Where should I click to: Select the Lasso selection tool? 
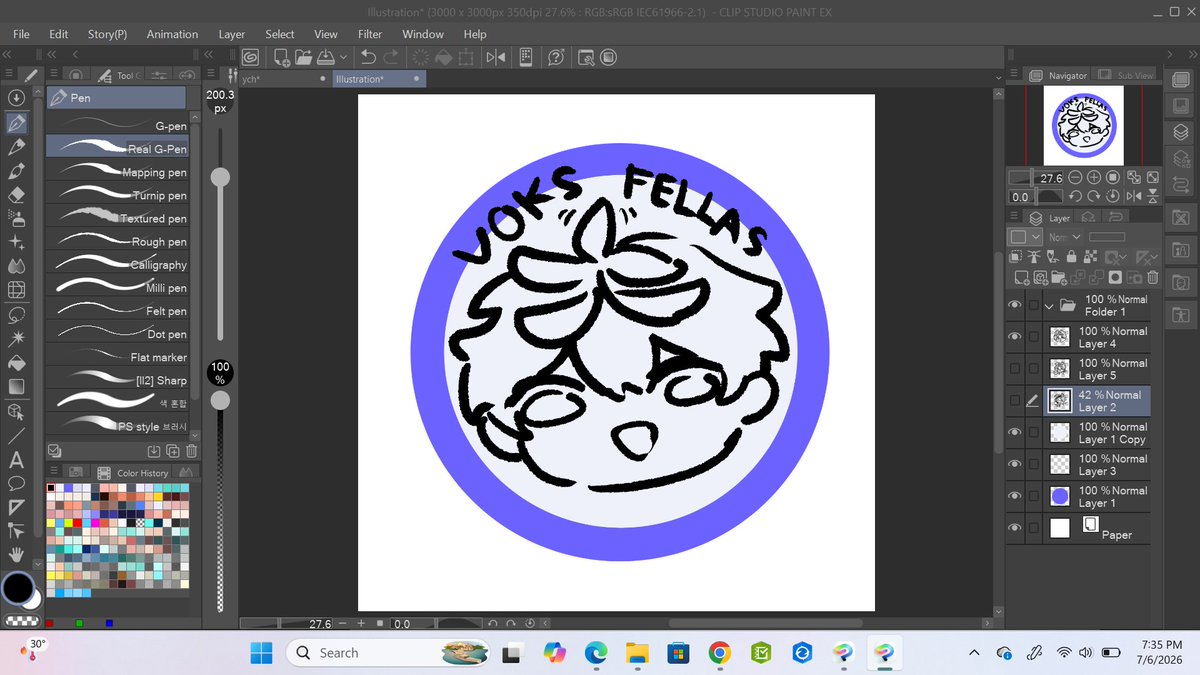click(16, 315)
